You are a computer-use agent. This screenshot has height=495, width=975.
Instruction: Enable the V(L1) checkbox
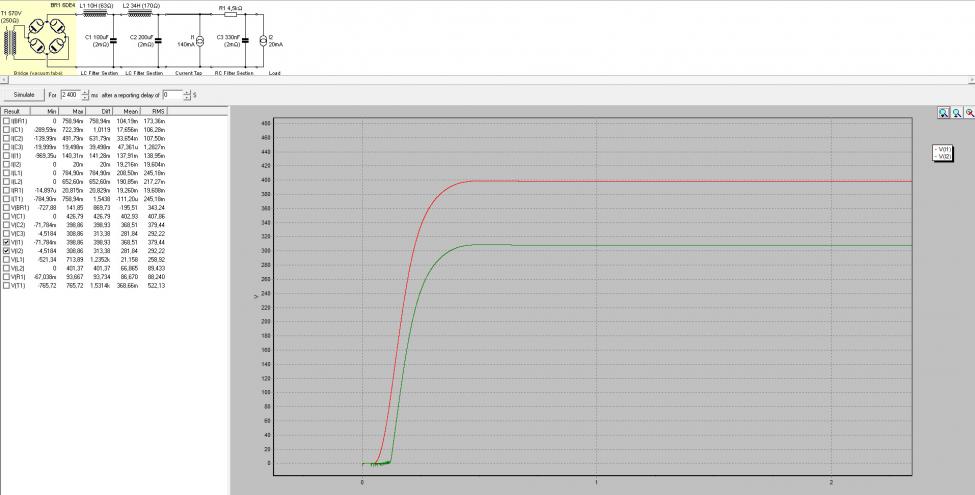click(6, 259)
